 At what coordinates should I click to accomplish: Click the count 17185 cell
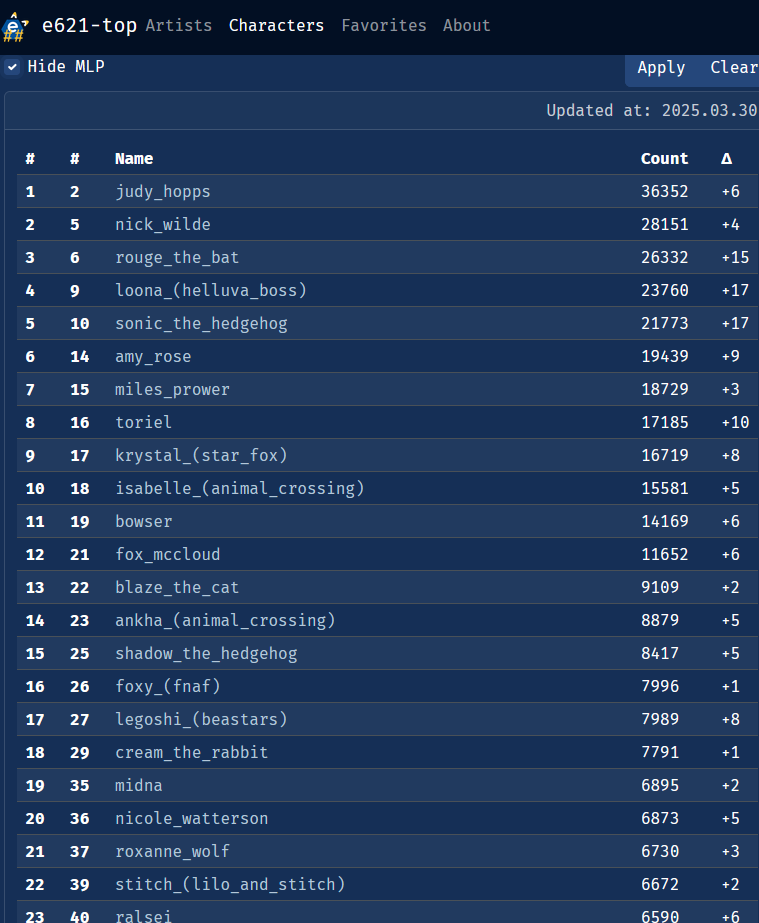(x=664, y=422)
